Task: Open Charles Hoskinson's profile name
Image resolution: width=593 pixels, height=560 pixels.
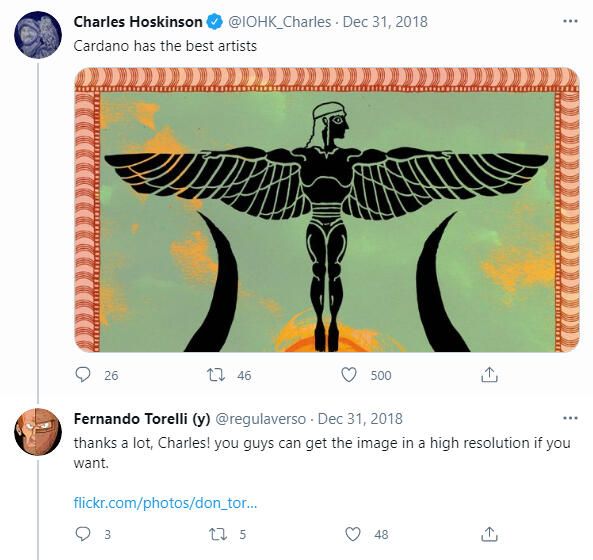Action: 138,22
